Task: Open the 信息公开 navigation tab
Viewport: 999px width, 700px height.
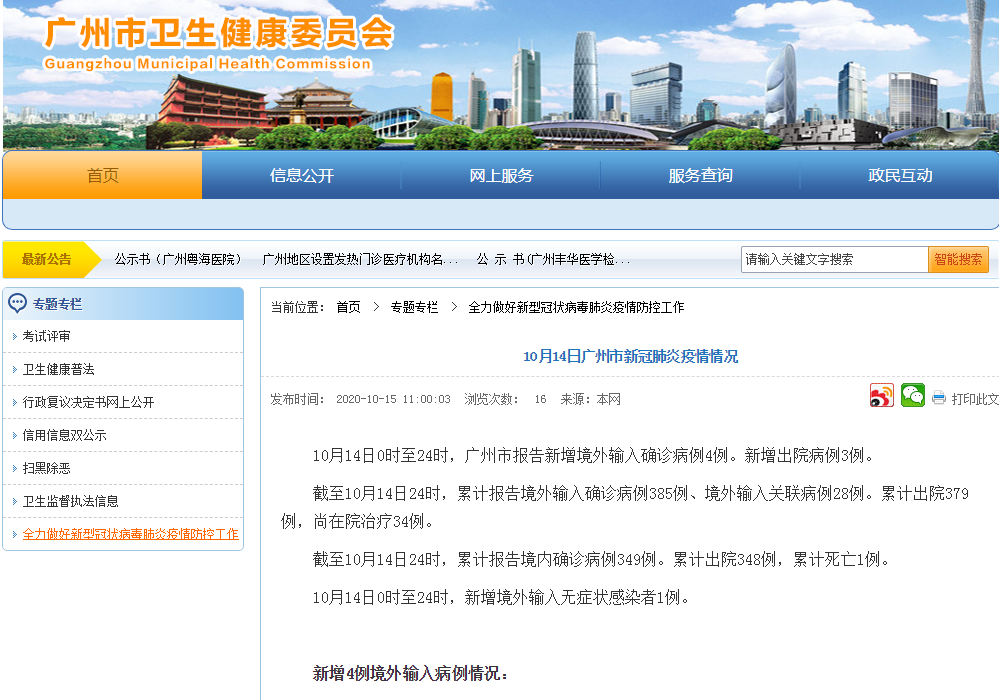Action: pos(301,175)
